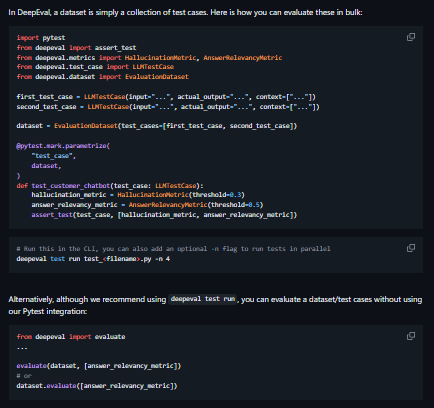The height and width of the screenshot is (408, 434).
Task: Click the 'hallucination_metric =' assignment line
Action: [138, 195]
